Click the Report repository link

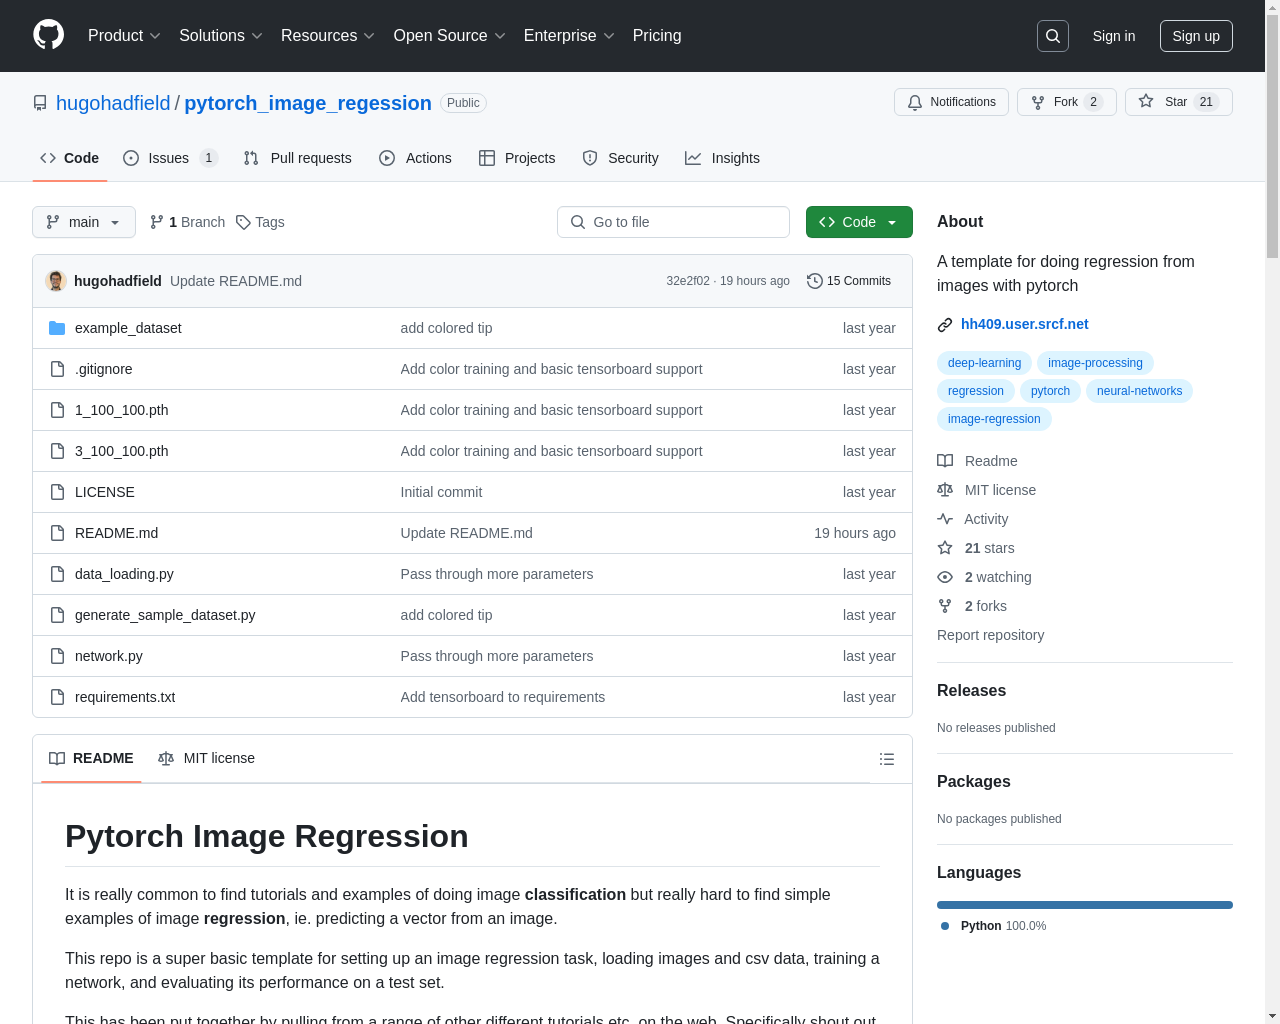[990, 635]
